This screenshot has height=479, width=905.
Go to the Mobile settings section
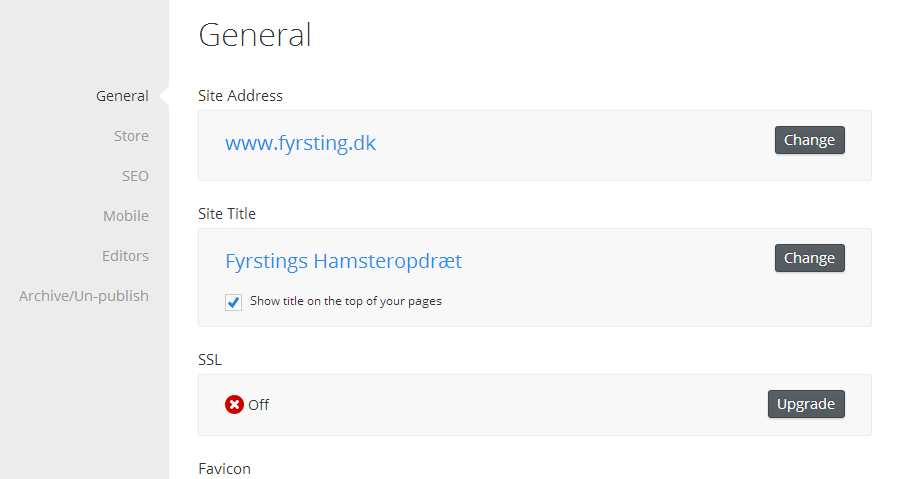click(126, 216)
